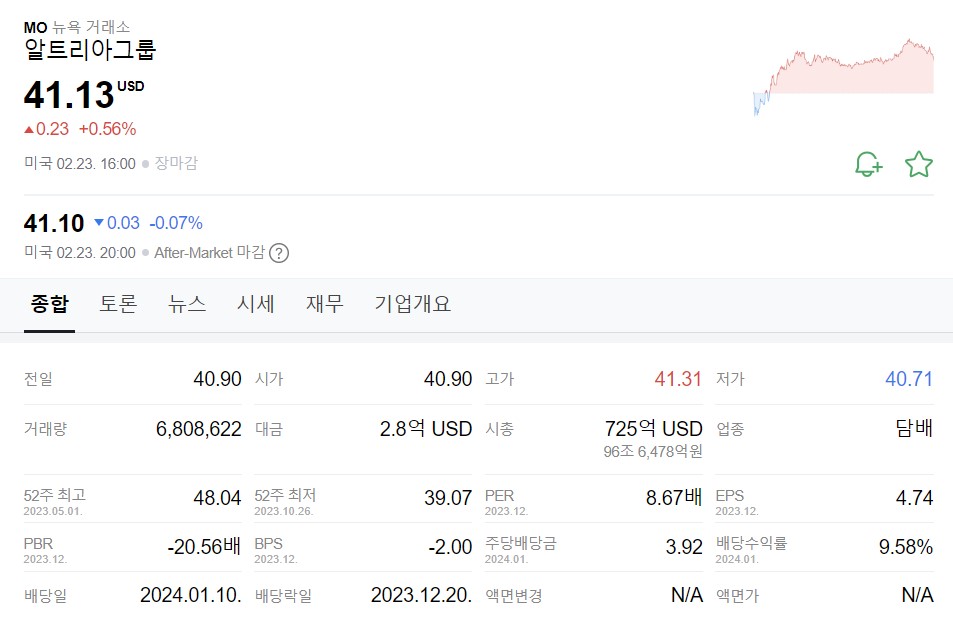The width and height of the screenshot is (953, 617).
Task: Click the 전일 value 40.90
Action: (218, 379)
